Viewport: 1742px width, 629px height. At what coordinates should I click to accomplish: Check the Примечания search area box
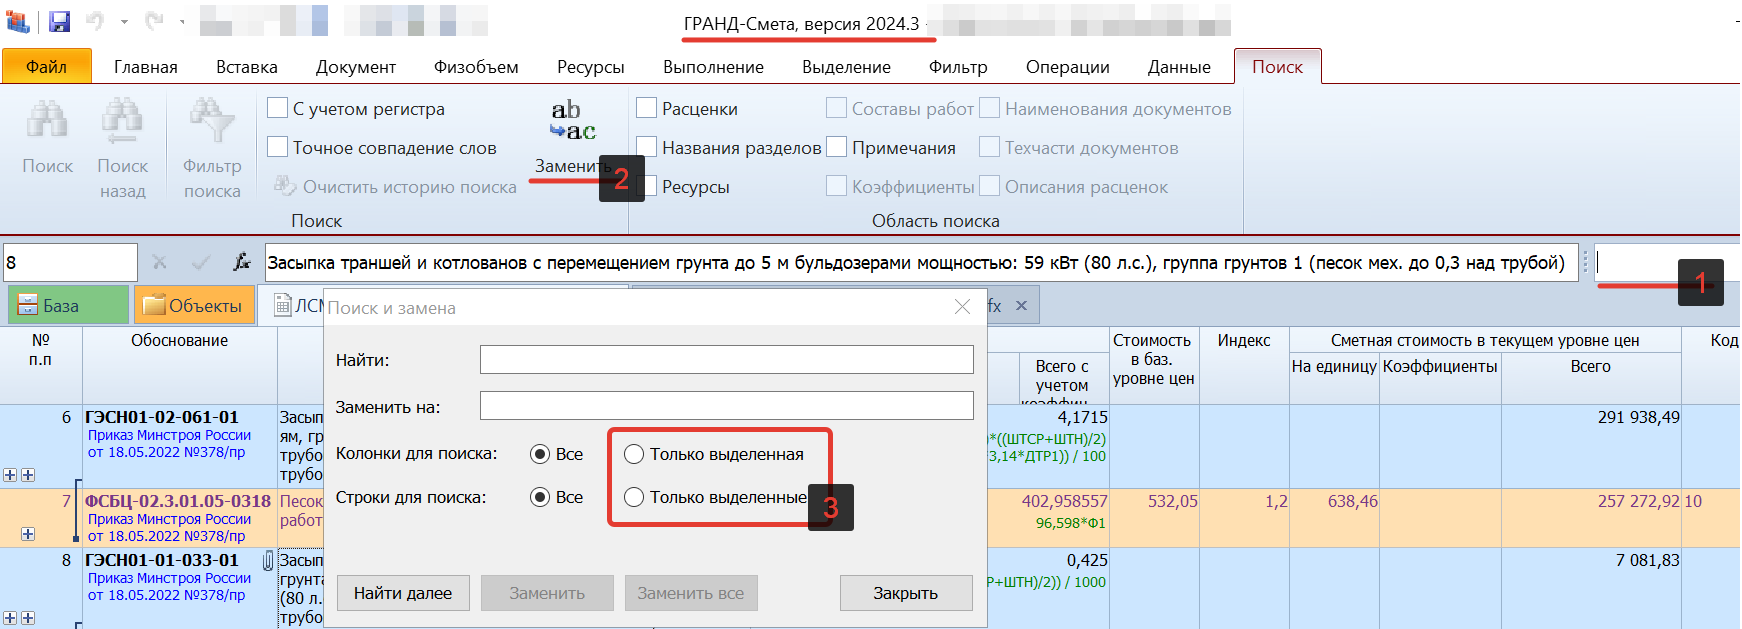point(836,147)
